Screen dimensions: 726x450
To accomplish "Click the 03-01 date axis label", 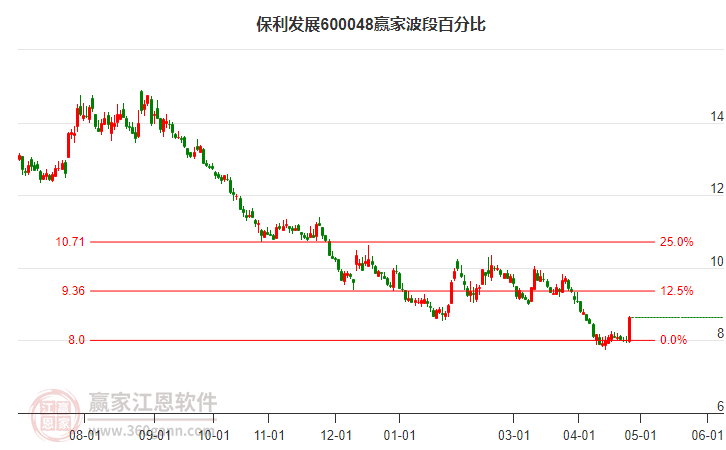I will [x=513, y=435].
